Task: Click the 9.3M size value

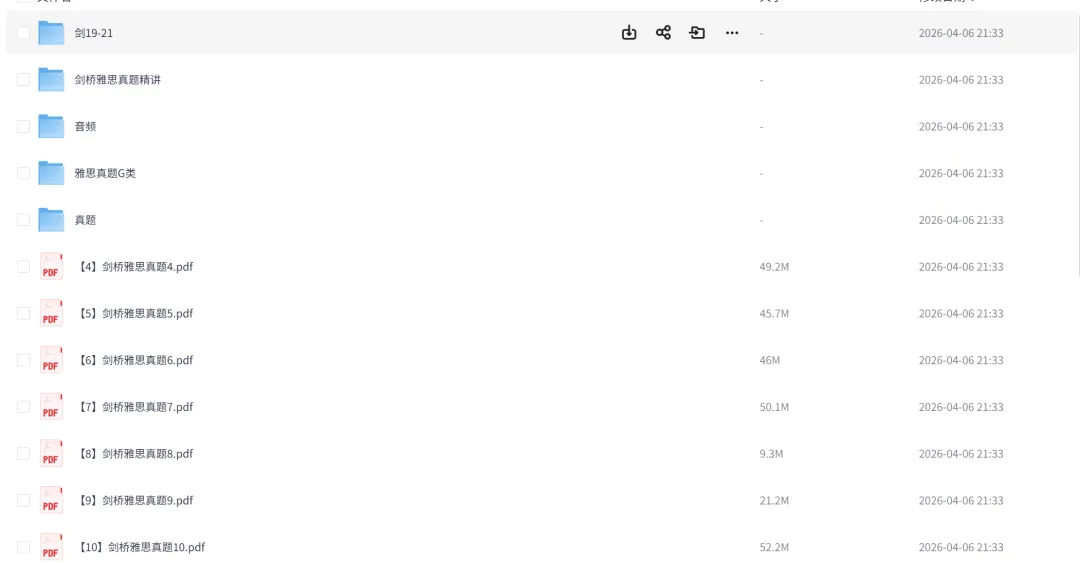Action: click(771, 453)
